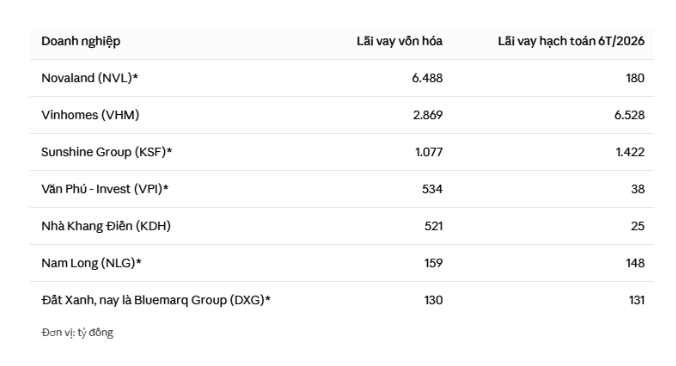The image size is (676, 366).
Task: Select the 521 value for Khang Điền
Action: coord(433,226)
